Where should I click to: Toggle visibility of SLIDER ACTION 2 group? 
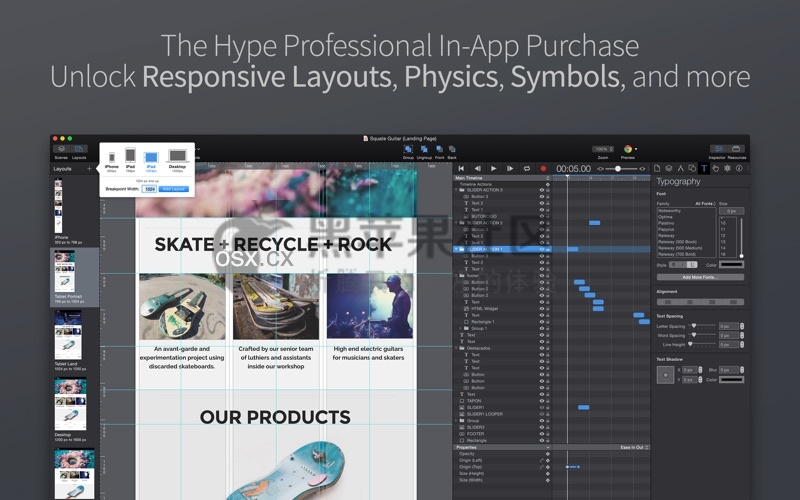[x=542, y=223]
